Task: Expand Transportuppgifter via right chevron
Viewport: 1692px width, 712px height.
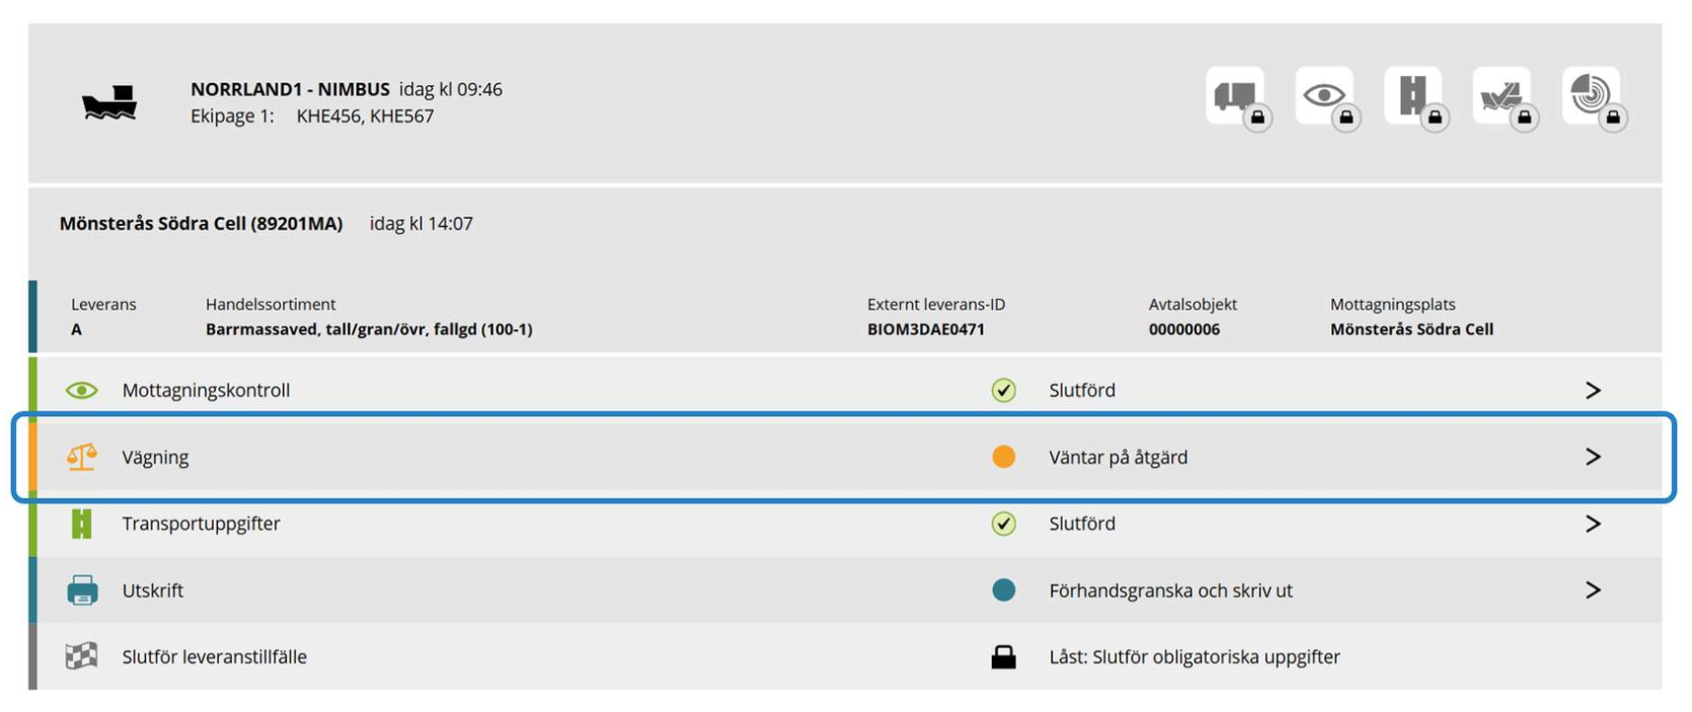Action: (x=1593, y=523)
